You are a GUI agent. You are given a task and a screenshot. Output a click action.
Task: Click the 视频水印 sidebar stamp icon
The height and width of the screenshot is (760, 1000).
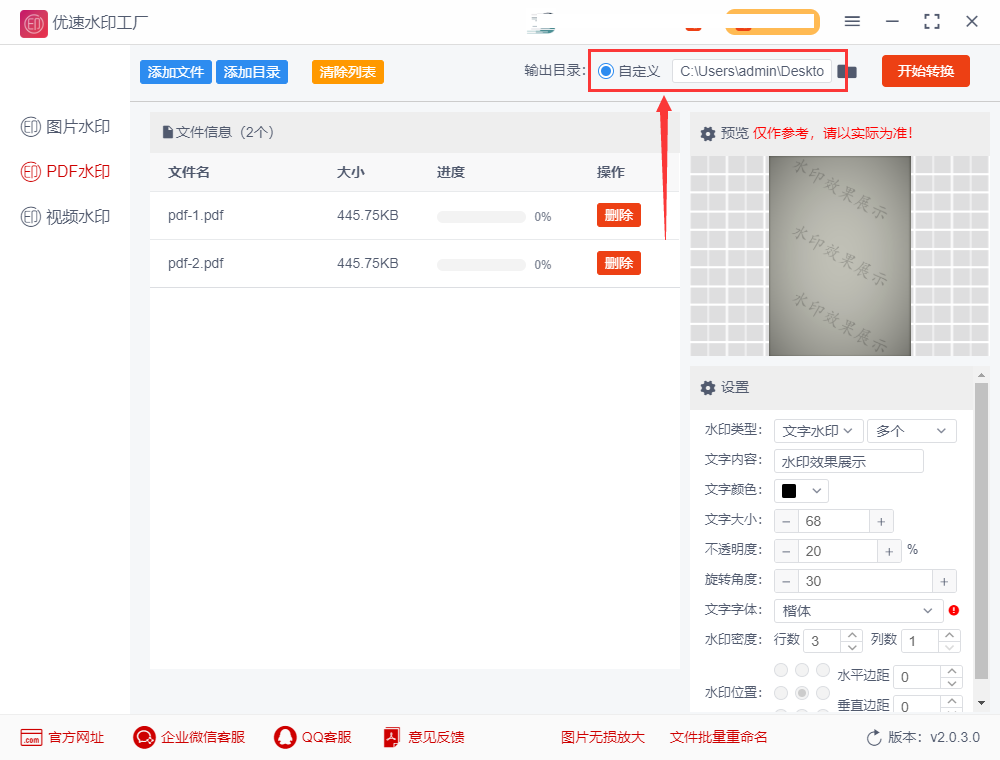coord(31,217)
